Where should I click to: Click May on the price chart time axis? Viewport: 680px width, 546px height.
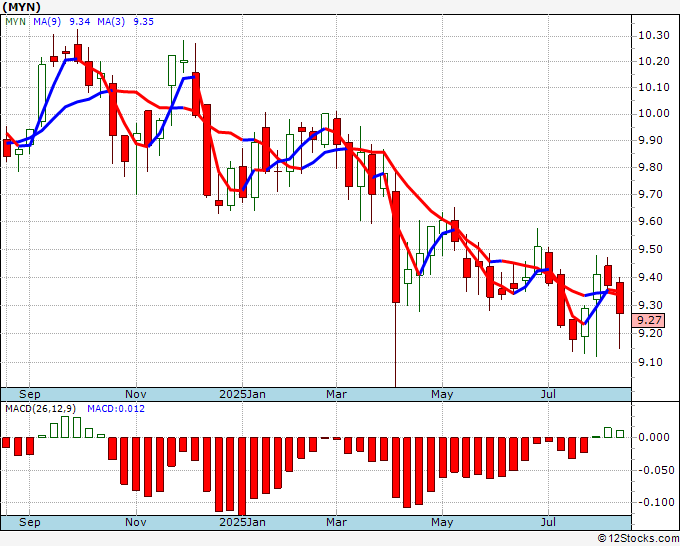point(442,394)
